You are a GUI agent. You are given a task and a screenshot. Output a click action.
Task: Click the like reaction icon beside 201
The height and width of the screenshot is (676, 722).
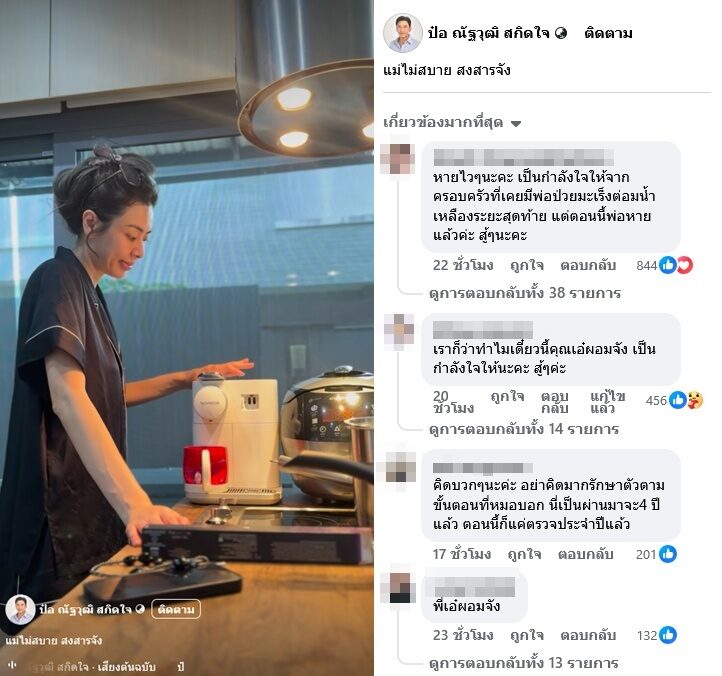click(x=668, y=554)
